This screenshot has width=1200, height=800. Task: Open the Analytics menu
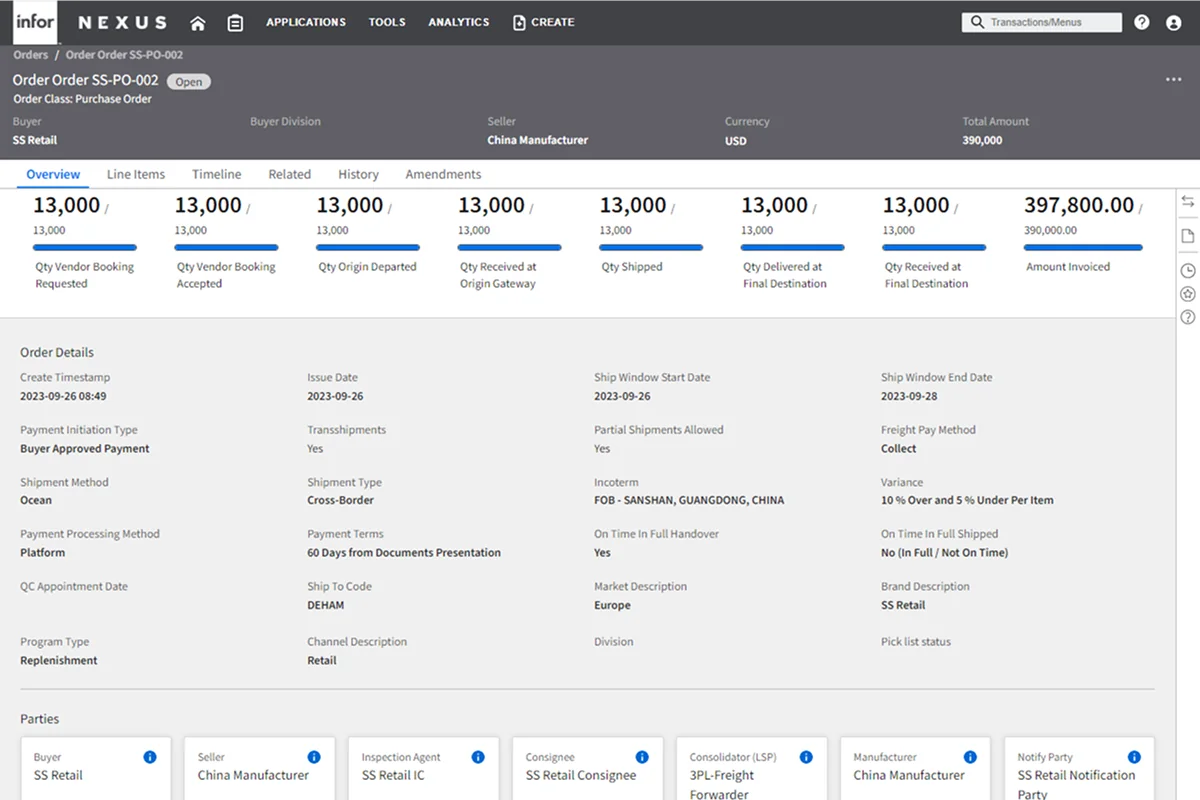click(459, 22)
